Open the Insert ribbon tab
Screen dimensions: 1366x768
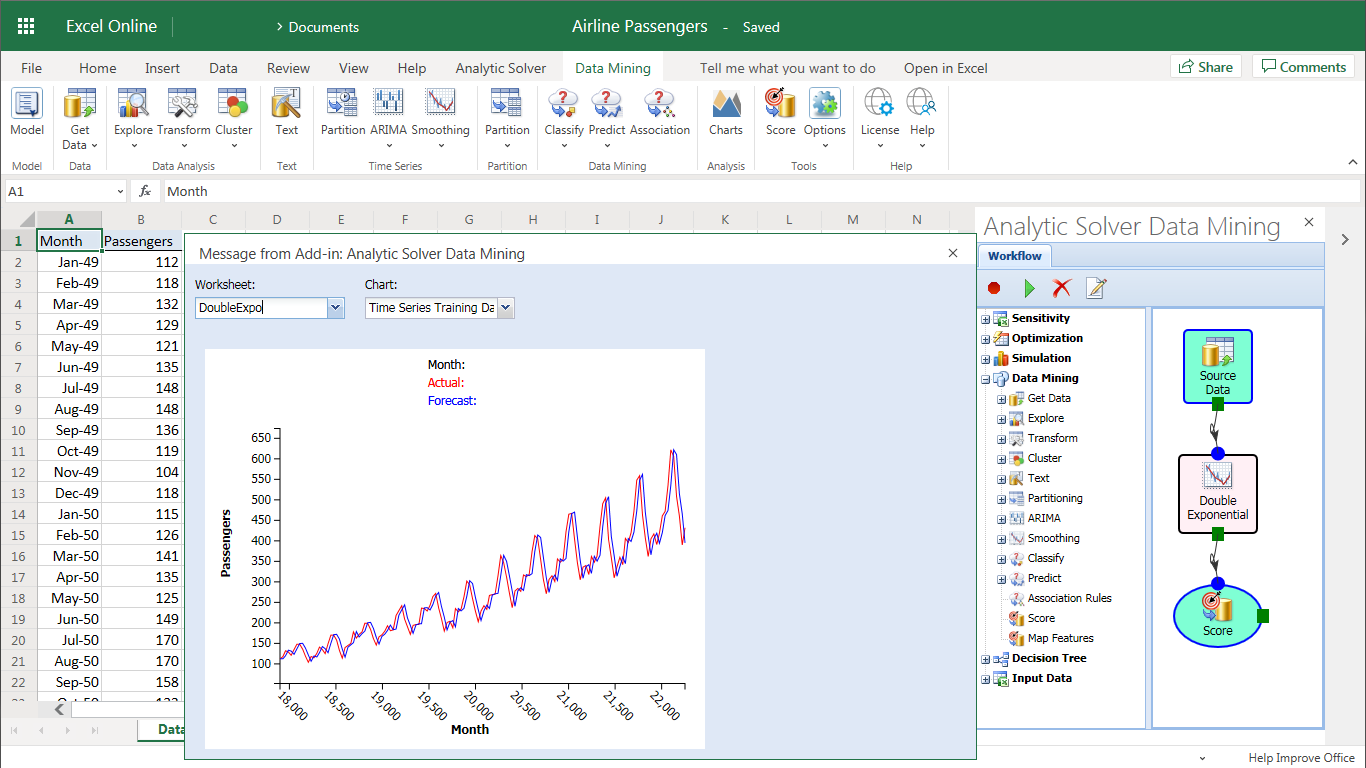pos(162,68)
